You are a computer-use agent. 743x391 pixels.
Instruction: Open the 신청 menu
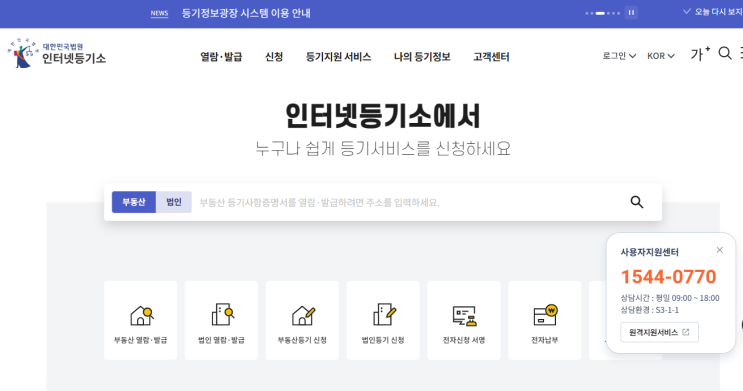pos(274,57)
